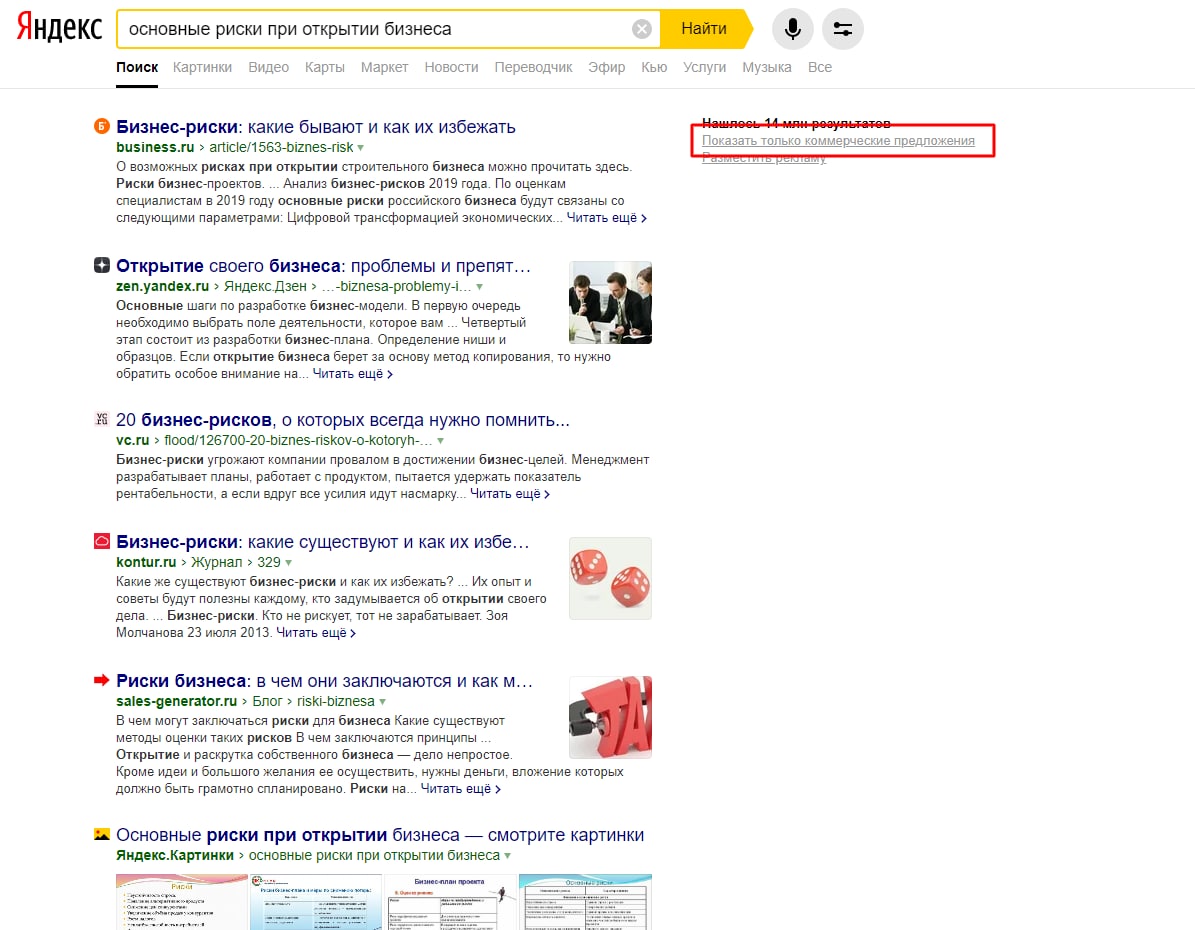Select the Поиск tab
The width and height of the screenshot is (1195, 930).
tap(137, 67)
